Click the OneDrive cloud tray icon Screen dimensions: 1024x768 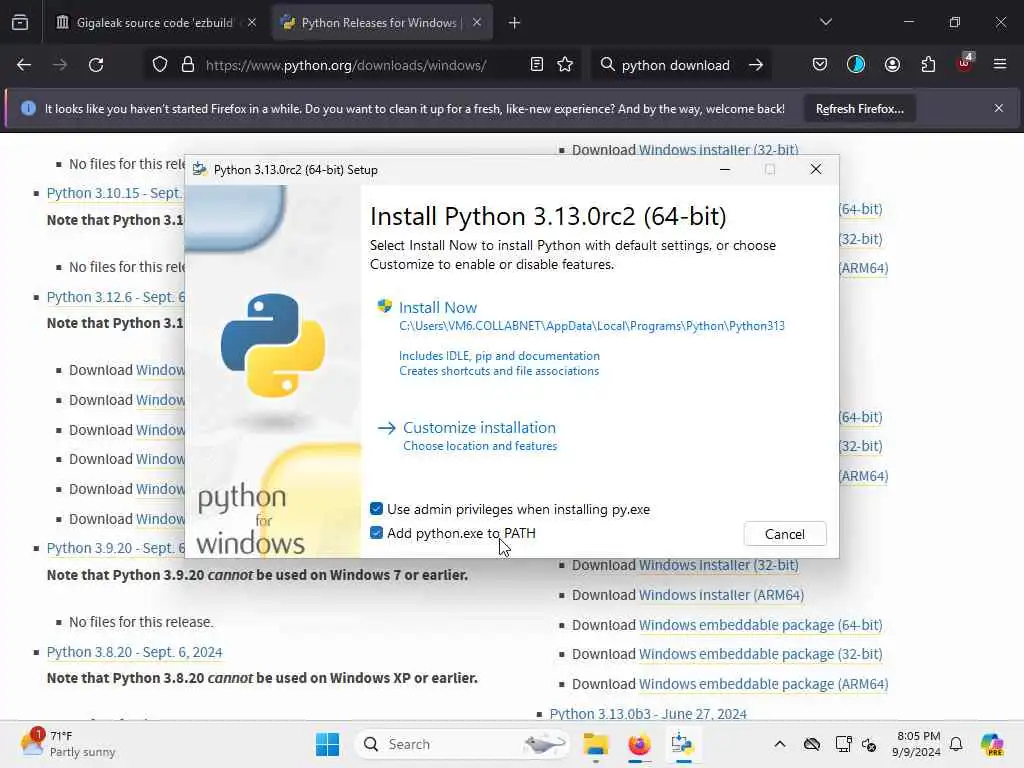pos(812,744)
